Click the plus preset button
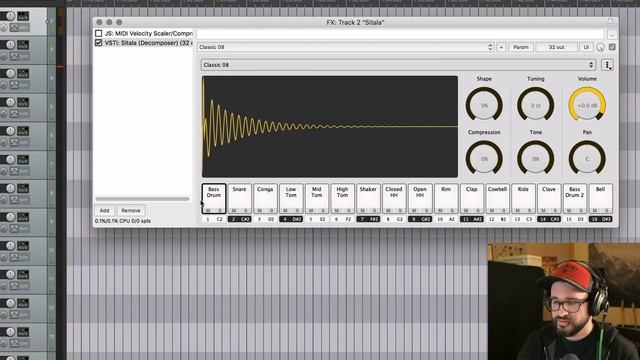640x360 pixels. click(x=501, y=47)
